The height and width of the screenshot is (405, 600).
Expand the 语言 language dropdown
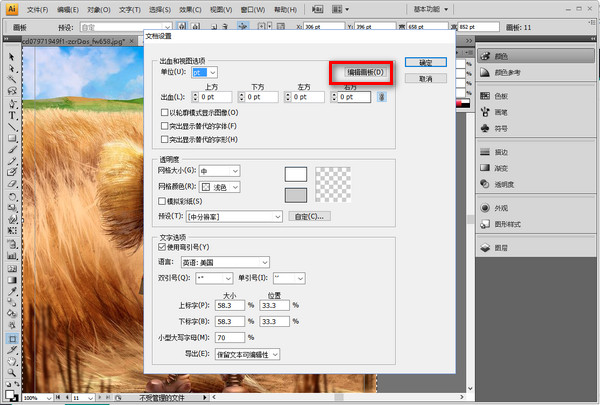tap(232, 263)
